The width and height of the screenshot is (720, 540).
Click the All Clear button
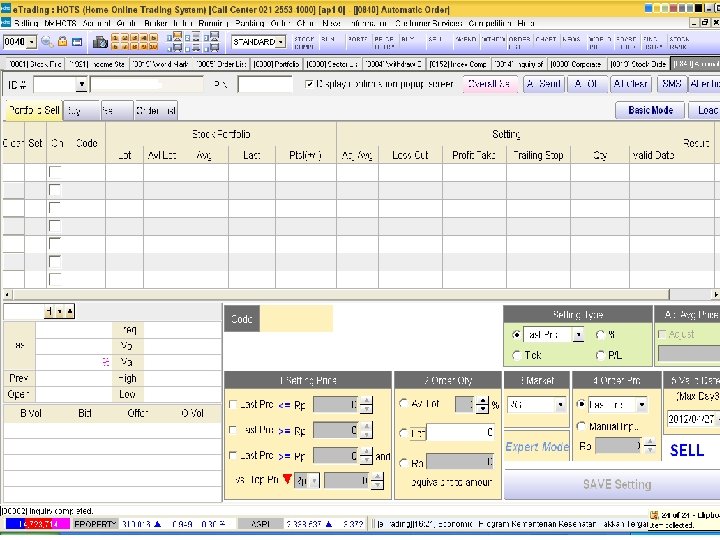pyautogui.click(x=630, y=84)
